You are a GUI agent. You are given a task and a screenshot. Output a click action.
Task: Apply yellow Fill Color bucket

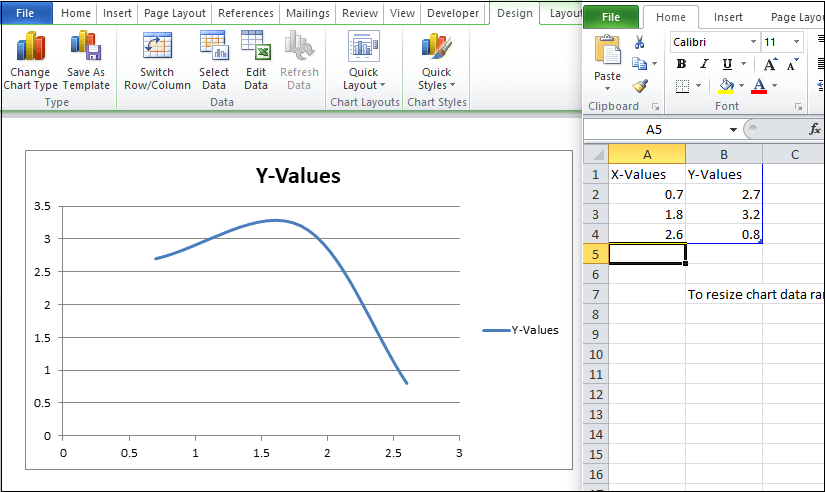click(x=726, y=86)
